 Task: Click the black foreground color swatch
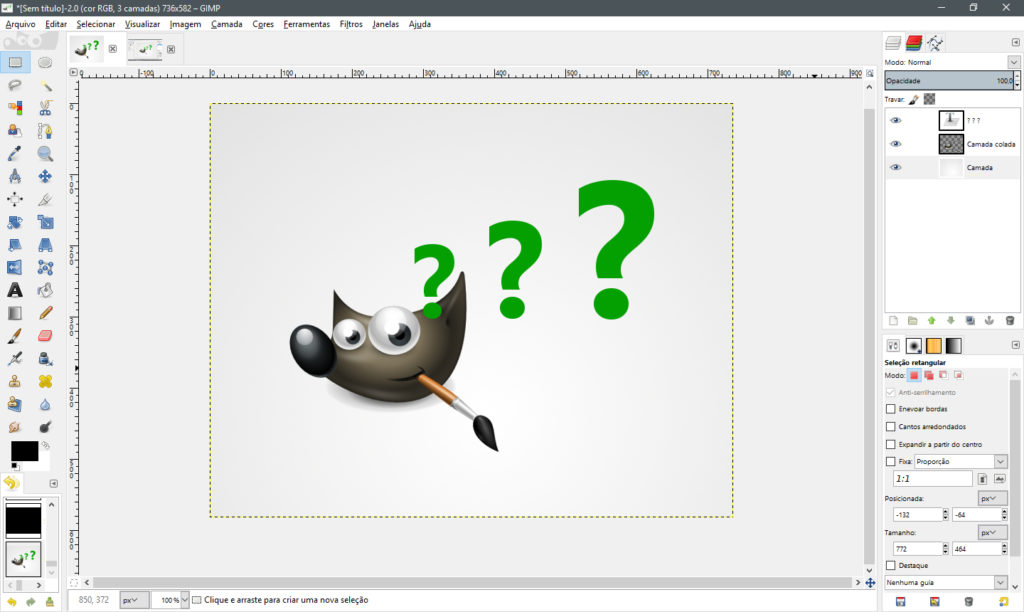click(x=23, y=451)
